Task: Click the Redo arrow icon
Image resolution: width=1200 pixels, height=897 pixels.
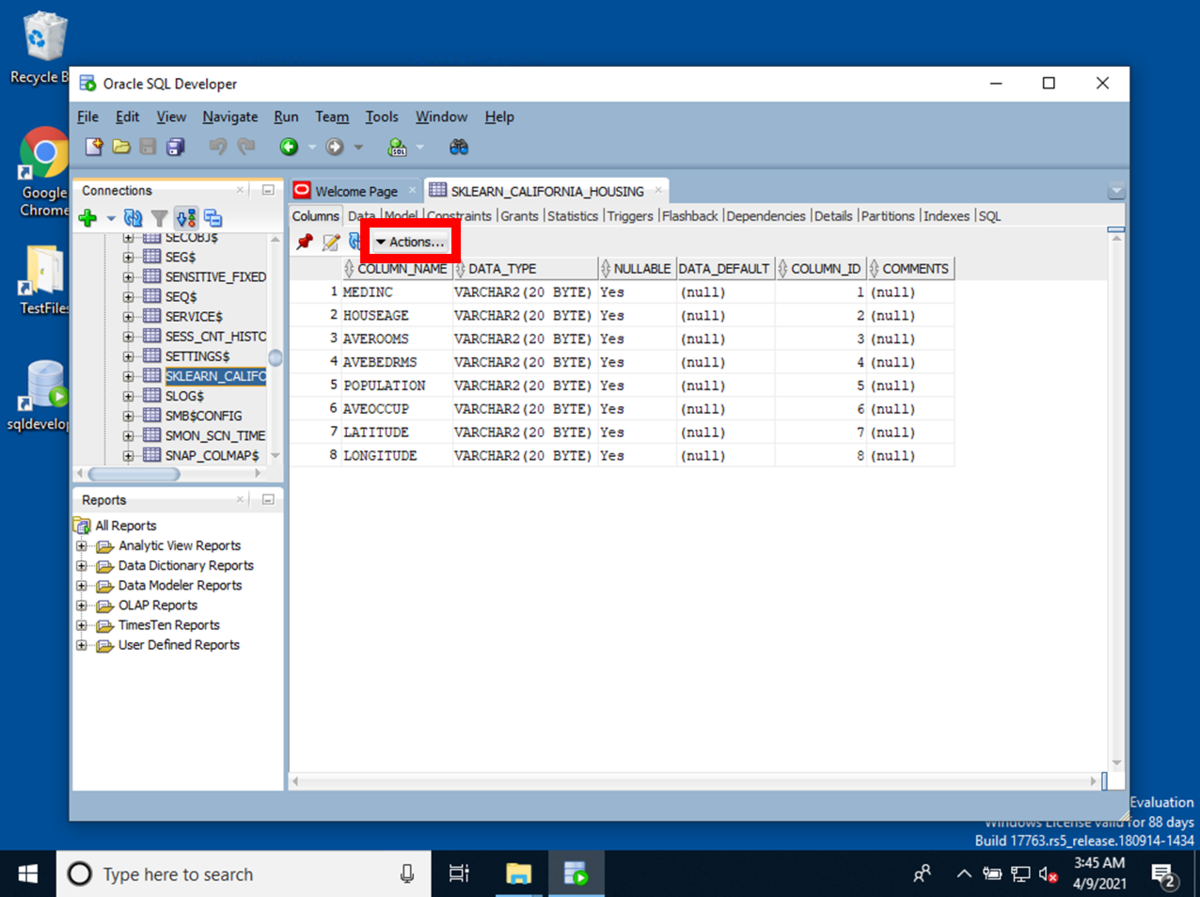Action: tap(245, 147)
